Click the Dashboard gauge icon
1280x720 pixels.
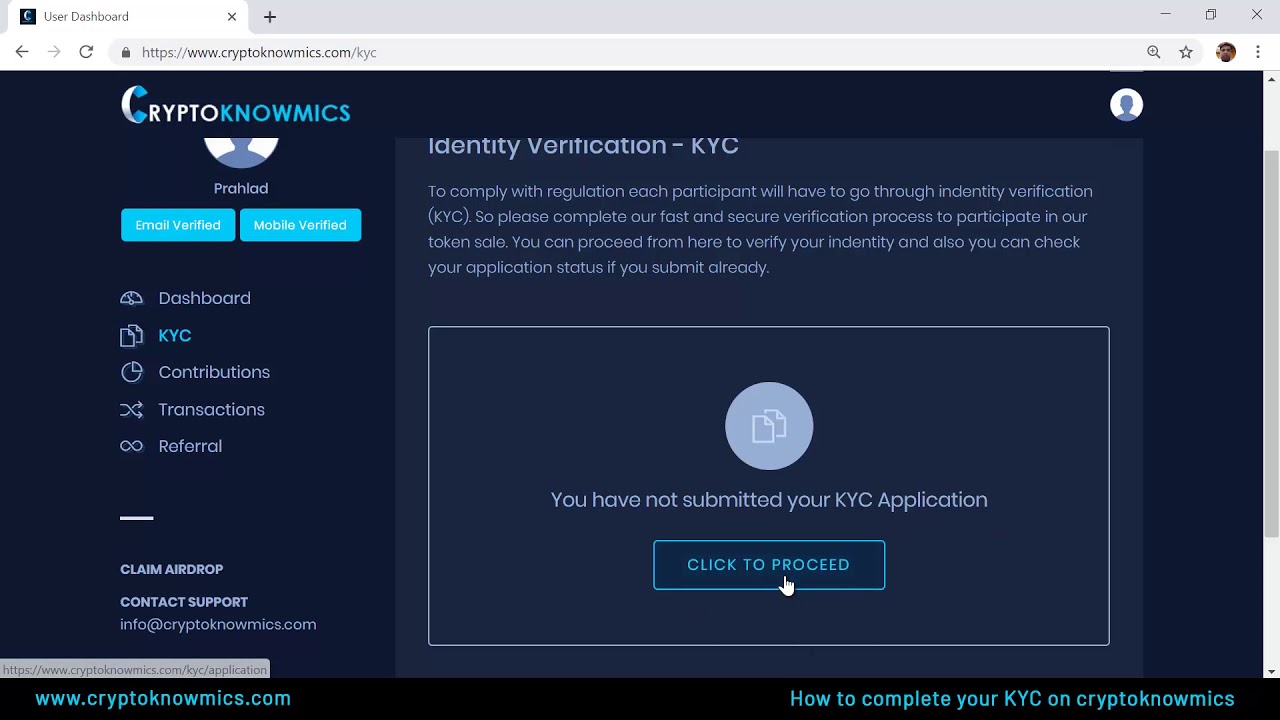[x=132, y=298]
